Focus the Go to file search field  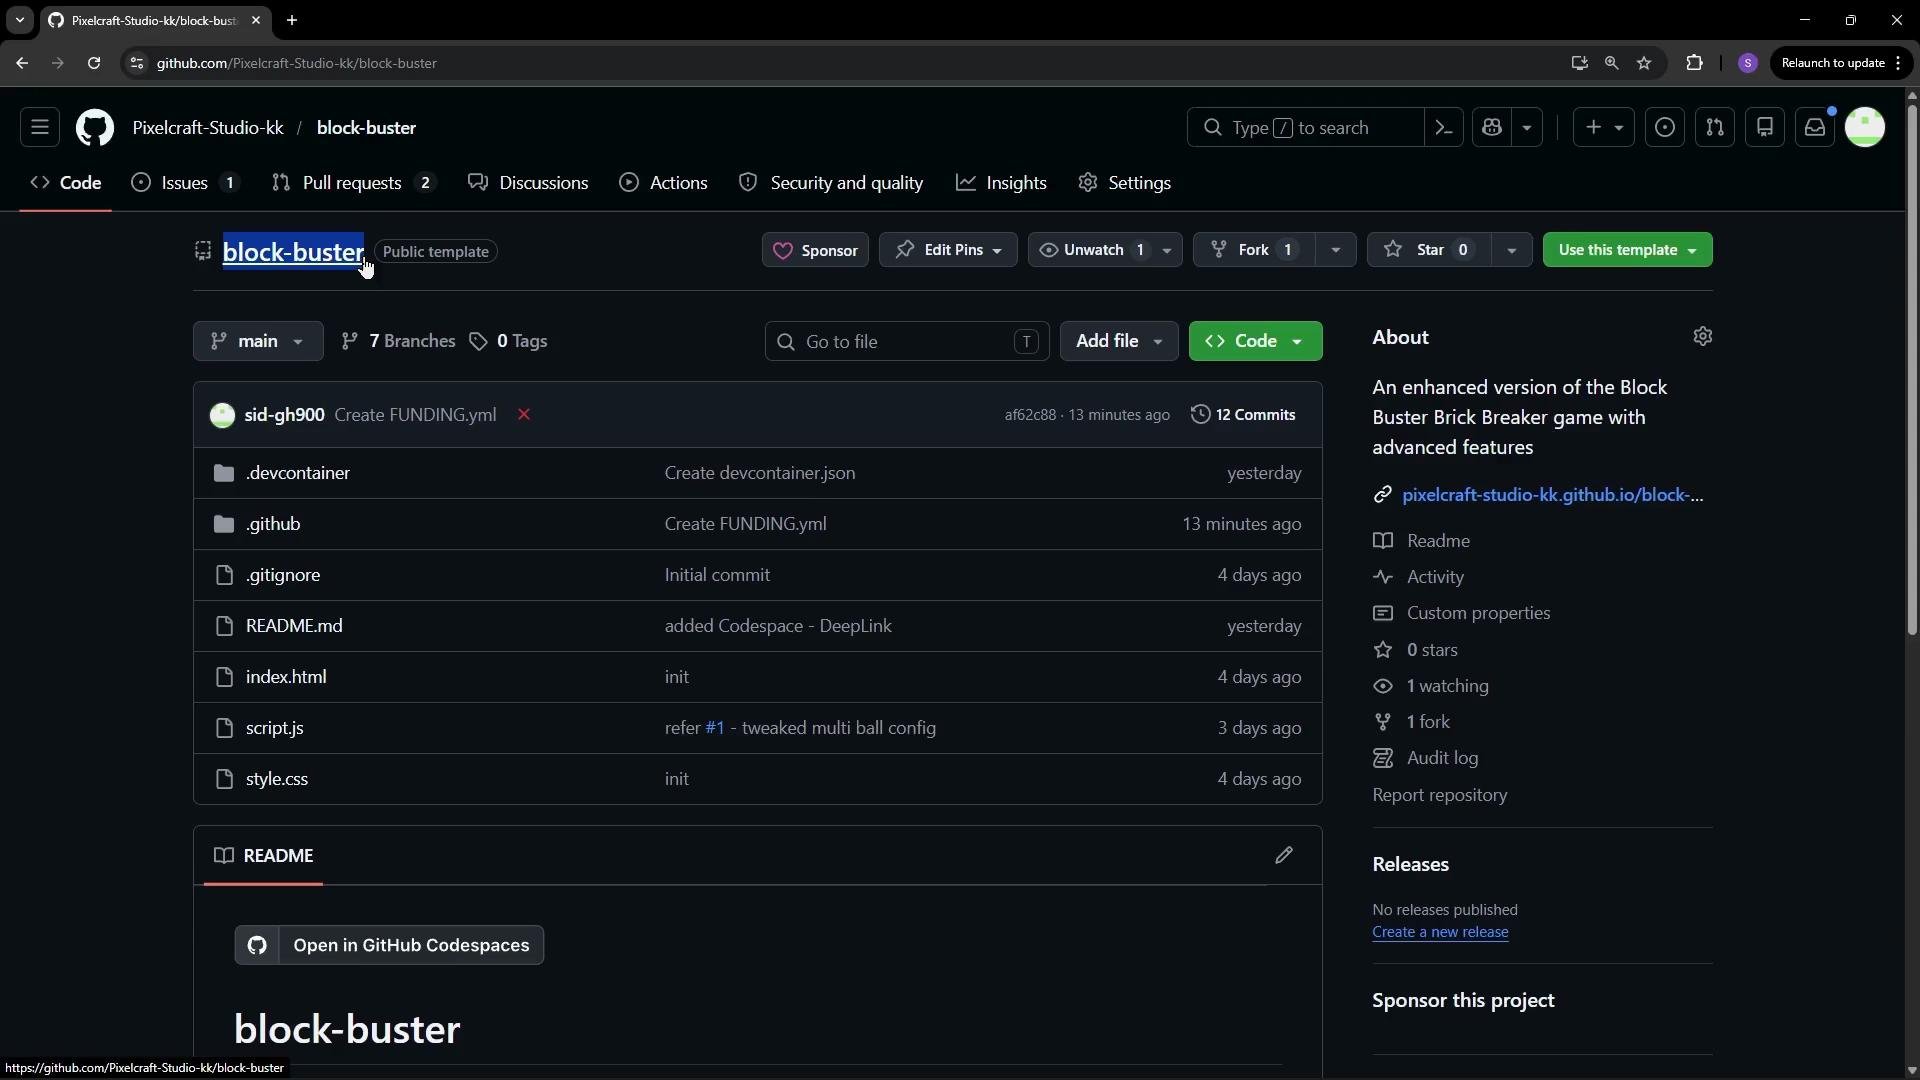pos(907,342)
